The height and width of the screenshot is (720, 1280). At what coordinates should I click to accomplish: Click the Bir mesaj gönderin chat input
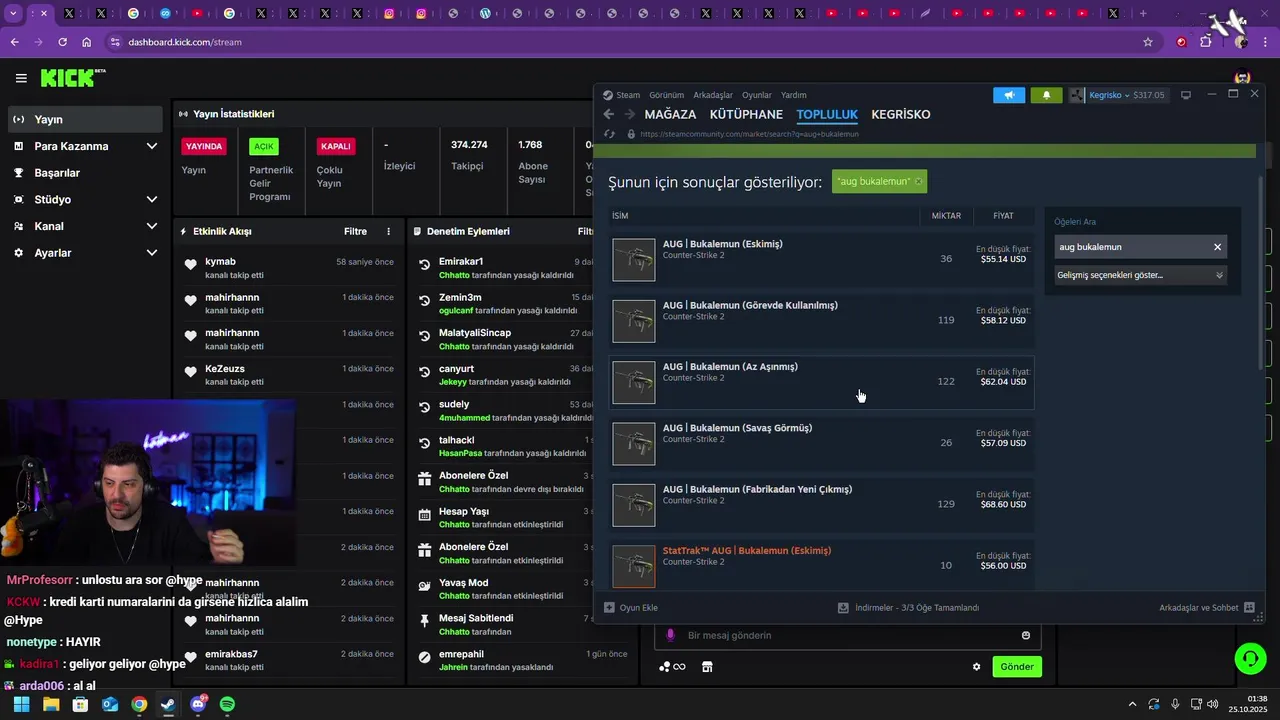coord(848,635)
